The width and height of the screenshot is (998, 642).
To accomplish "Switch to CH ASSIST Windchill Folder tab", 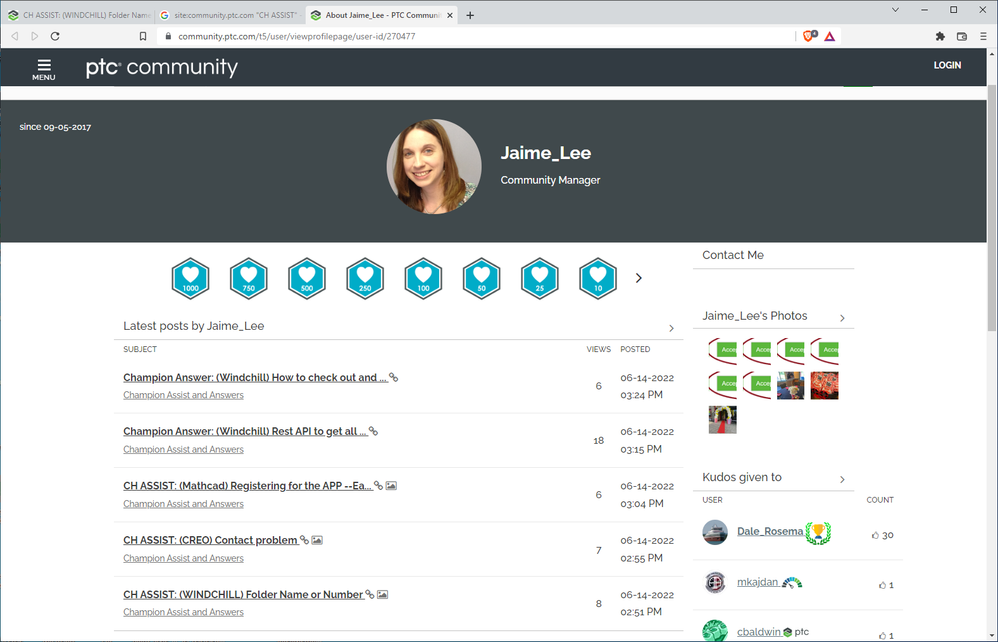I will pos(80,15).
